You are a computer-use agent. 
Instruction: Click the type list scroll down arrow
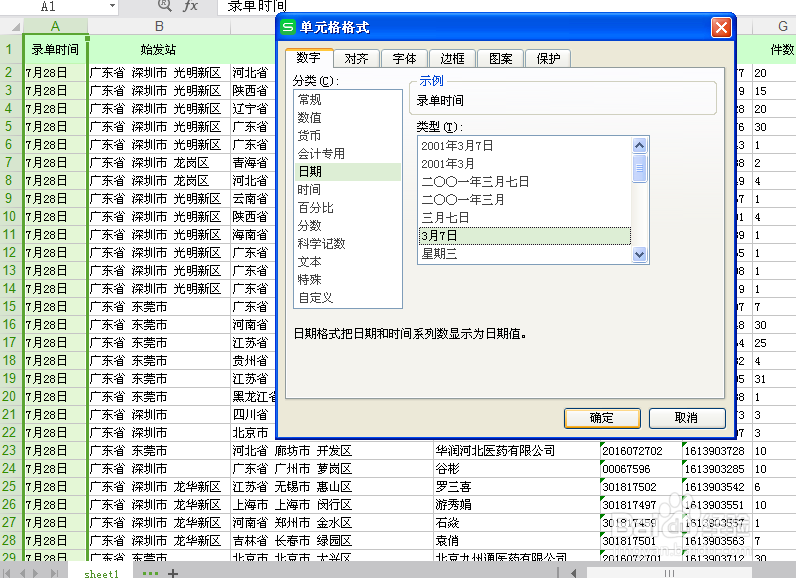(640, 254)
